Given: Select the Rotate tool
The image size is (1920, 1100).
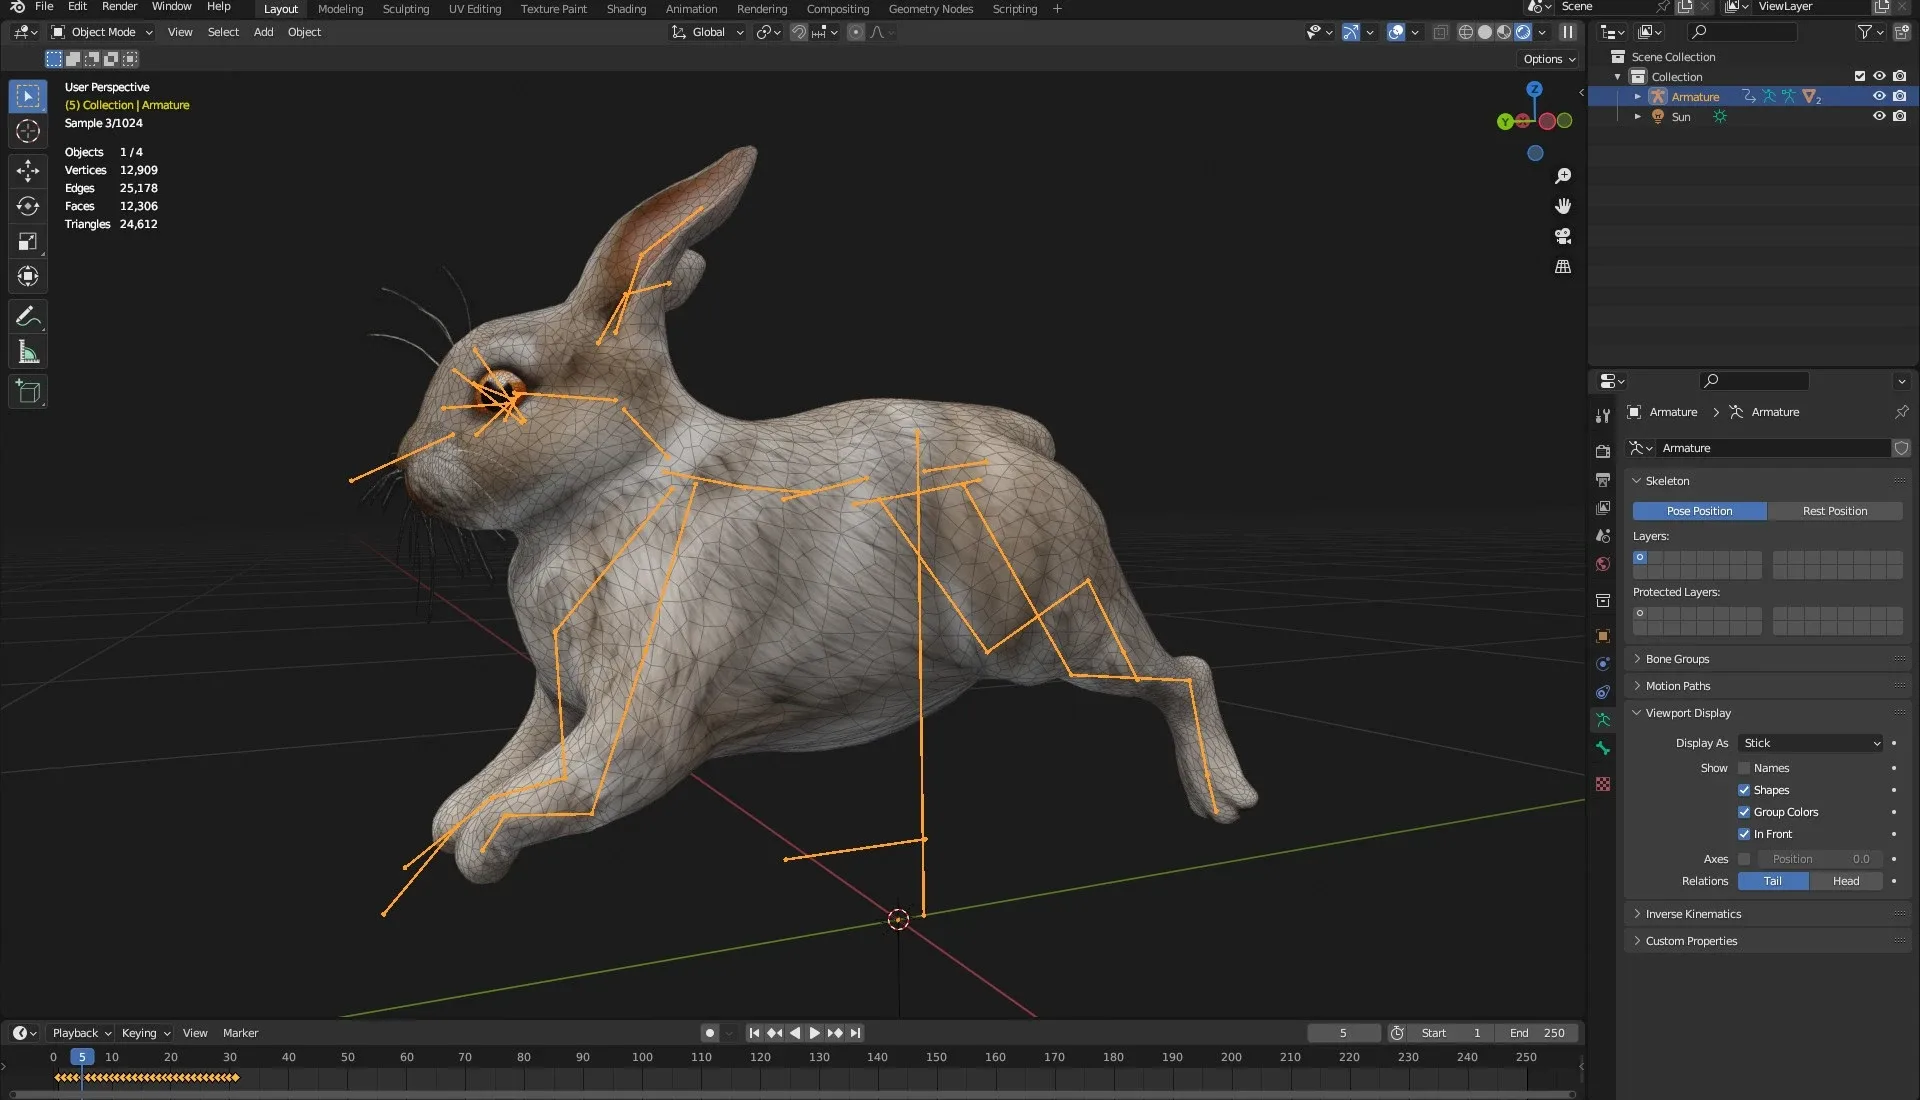Looking at the screenshot, I should [27, 206].
